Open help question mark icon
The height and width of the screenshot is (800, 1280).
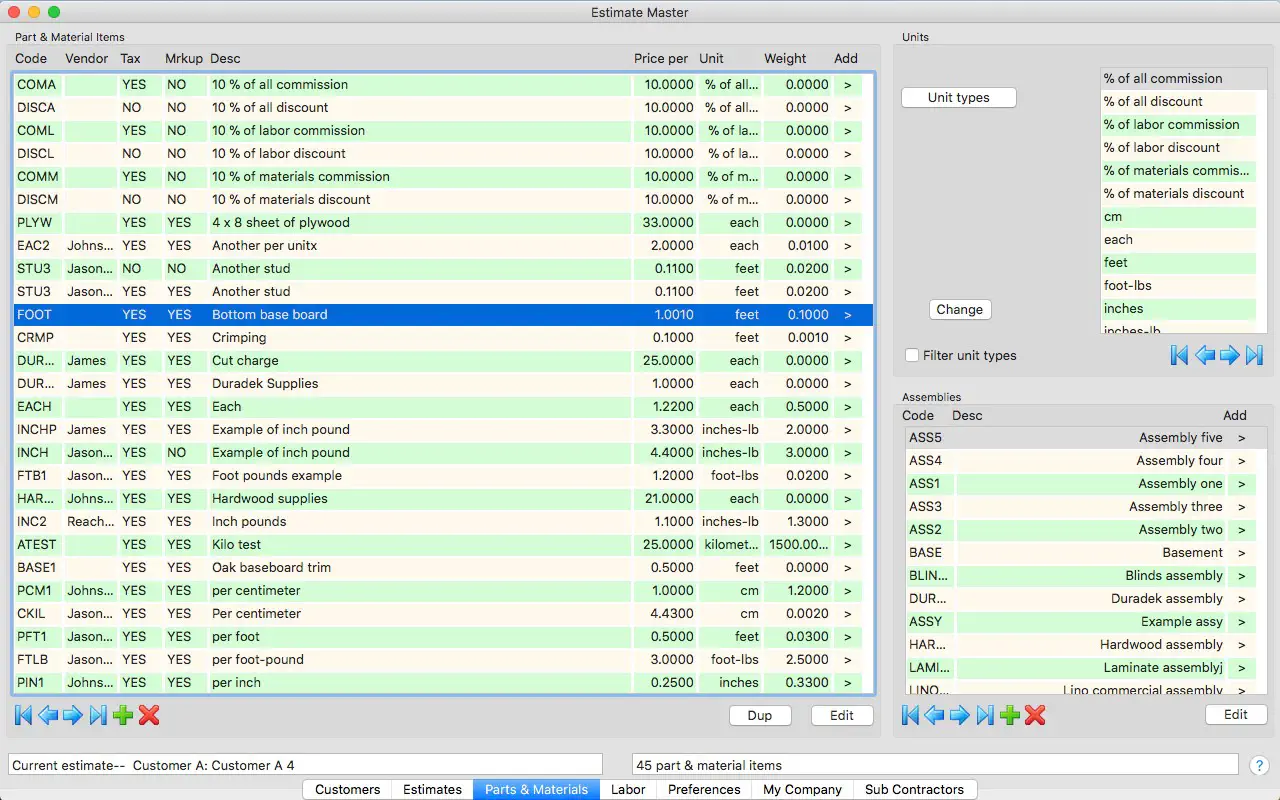point(1259,765)
